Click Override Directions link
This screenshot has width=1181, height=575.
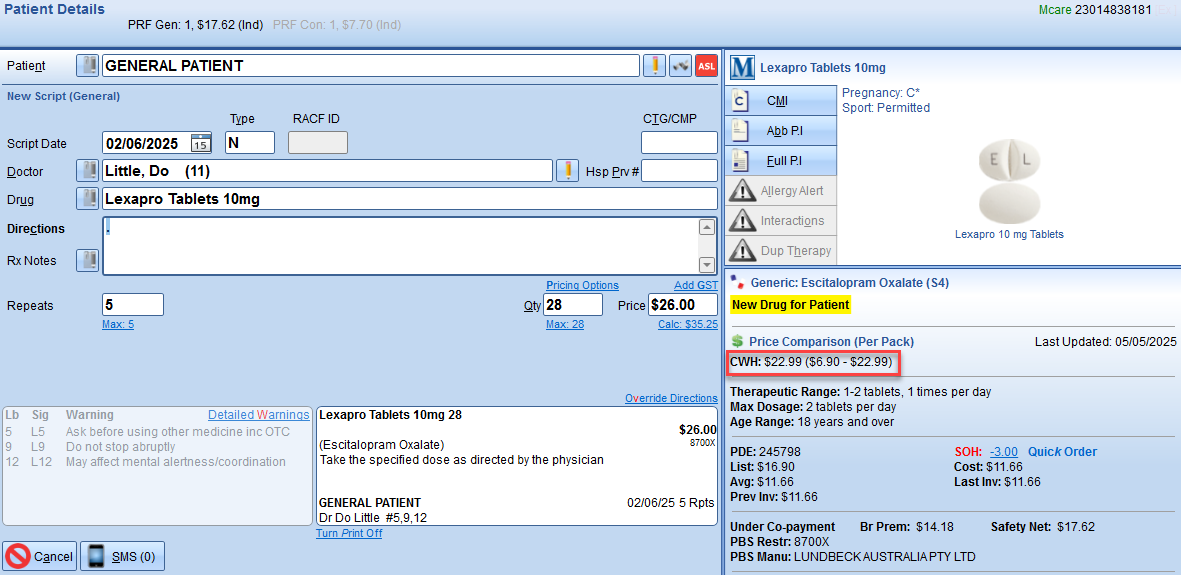[x=671, y=399]
